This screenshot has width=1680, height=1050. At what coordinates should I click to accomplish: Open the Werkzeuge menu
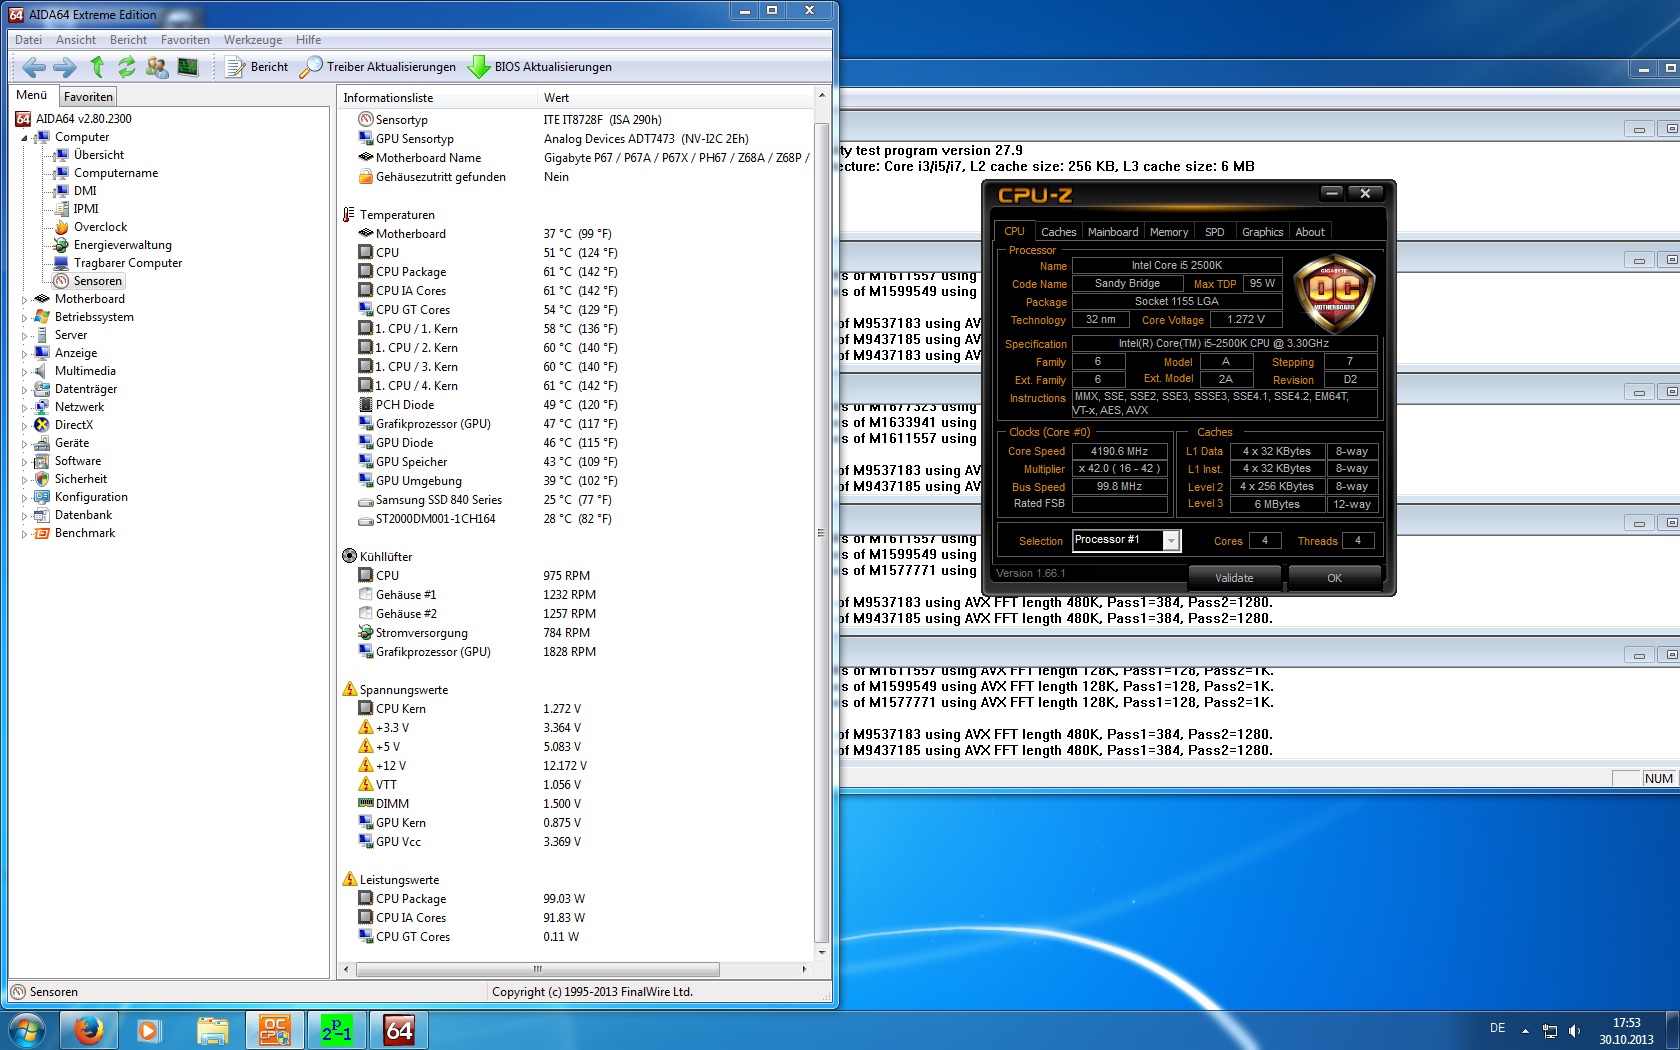point(253,40)
